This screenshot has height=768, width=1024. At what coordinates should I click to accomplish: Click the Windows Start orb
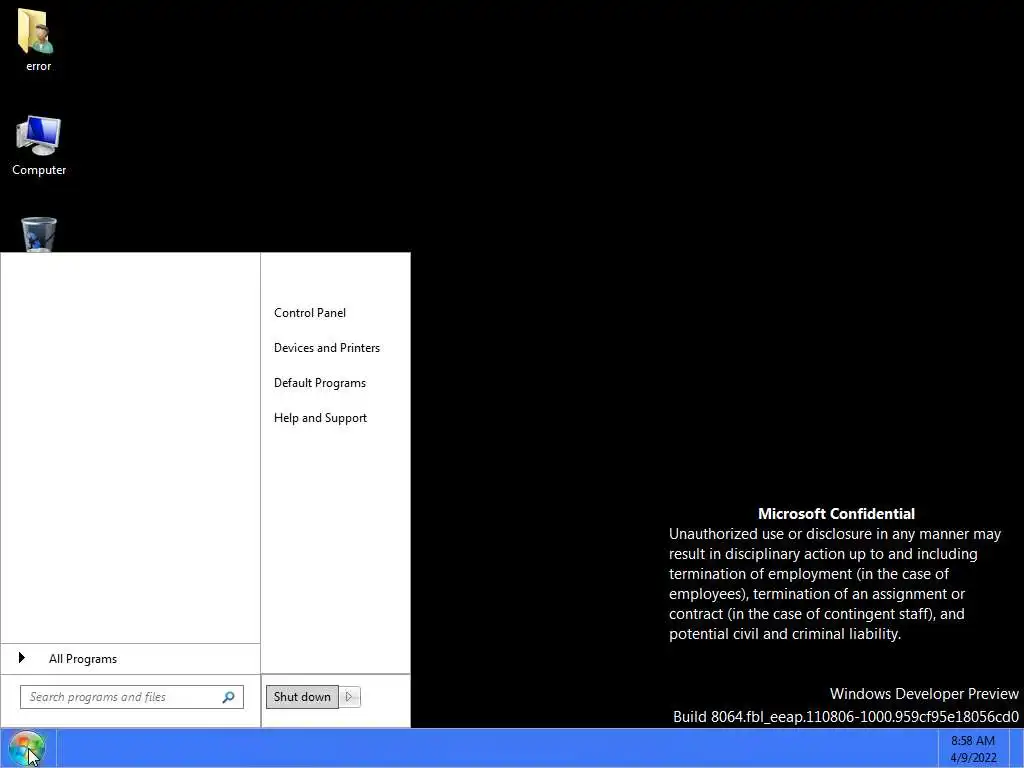coord(27,748)
